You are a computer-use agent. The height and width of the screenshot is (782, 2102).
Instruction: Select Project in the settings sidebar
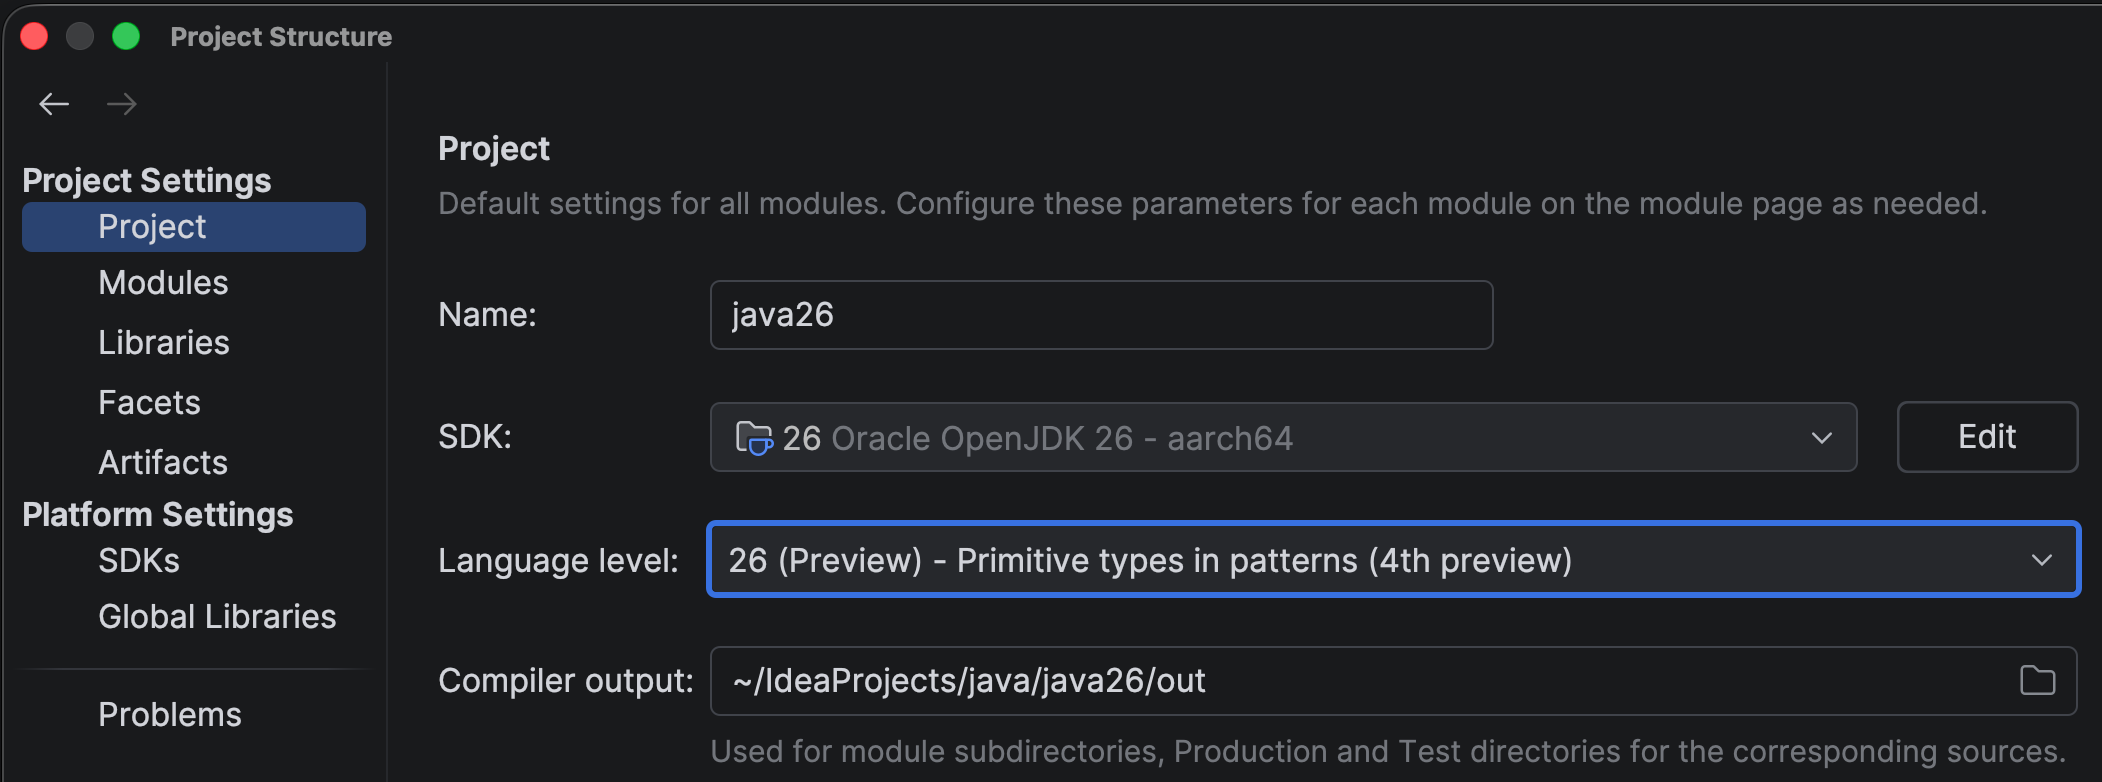point(152,227)
